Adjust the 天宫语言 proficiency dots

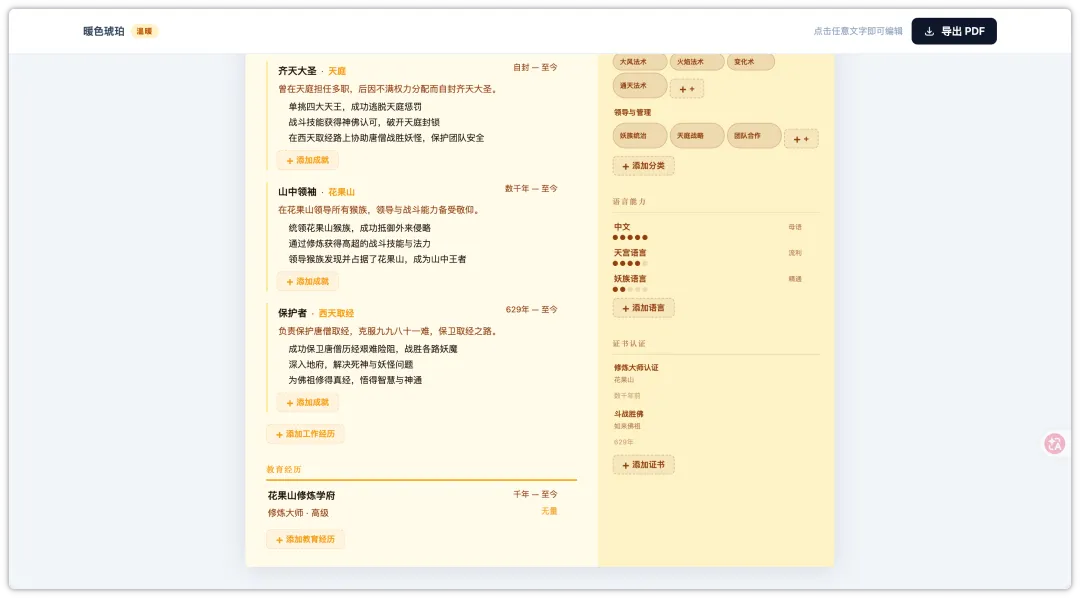click(x=630, y=263)
